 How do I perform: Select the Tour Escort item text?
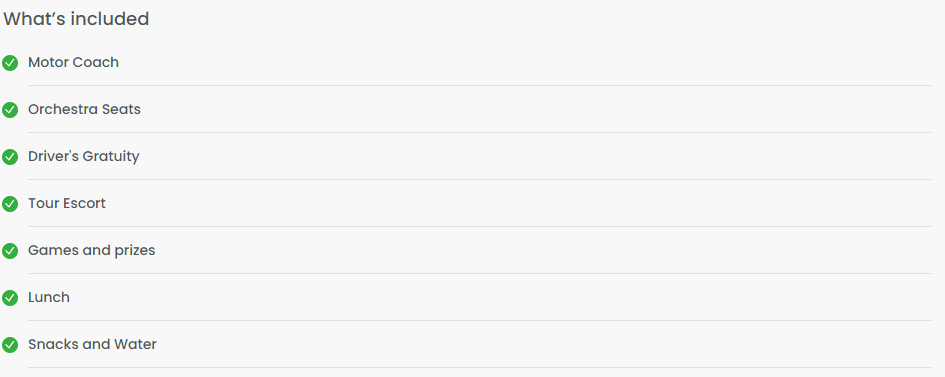(67, 203)
